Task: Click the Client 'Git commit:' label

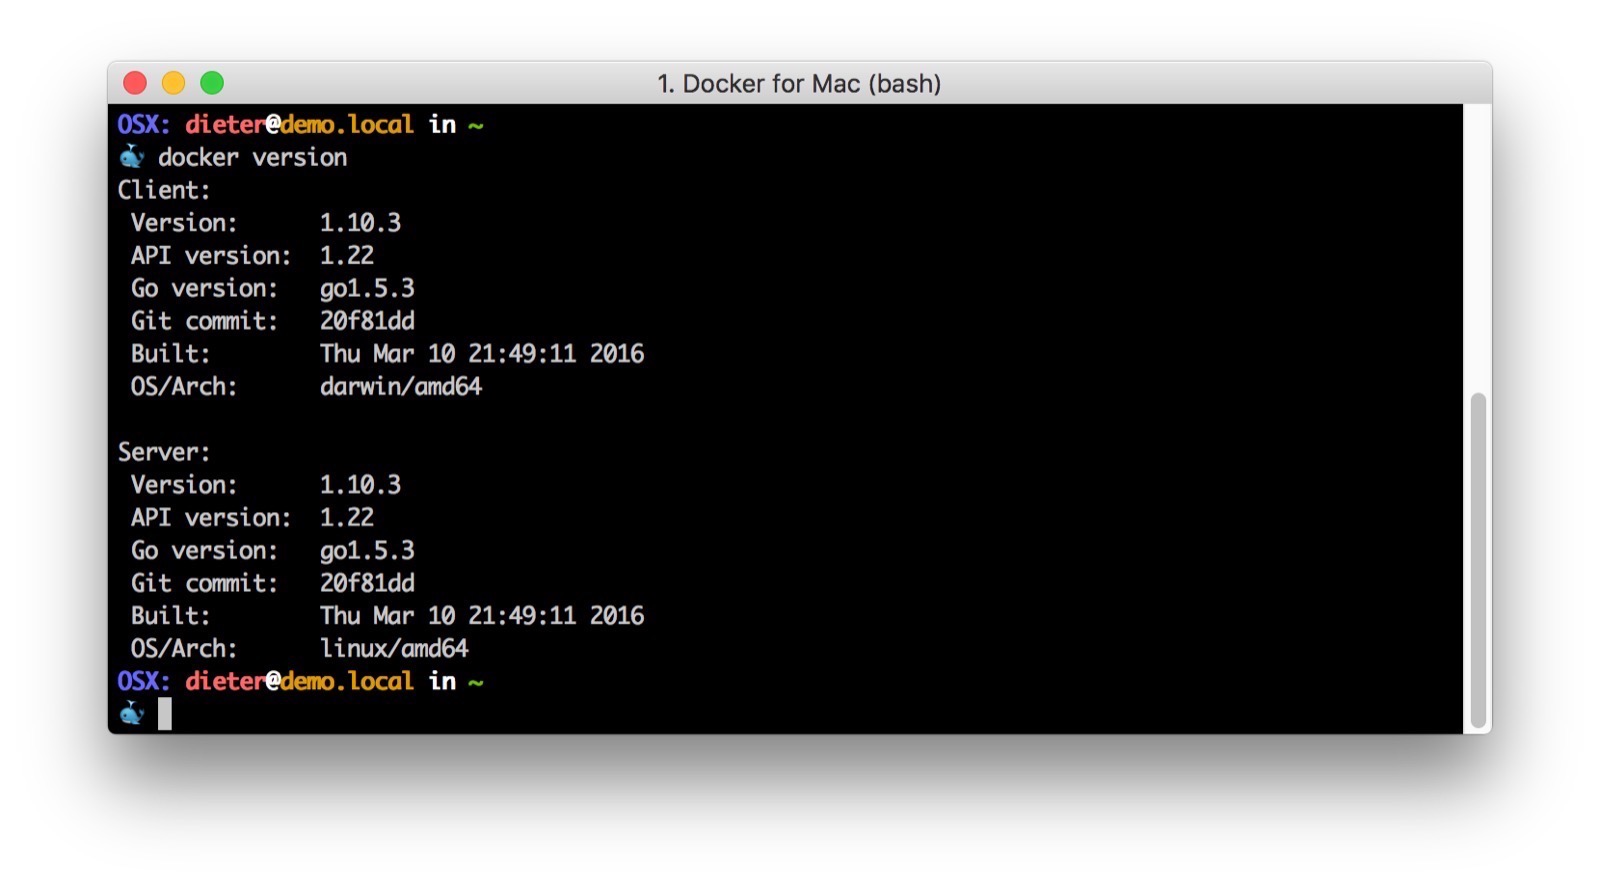Action: [x=204, y=321]
